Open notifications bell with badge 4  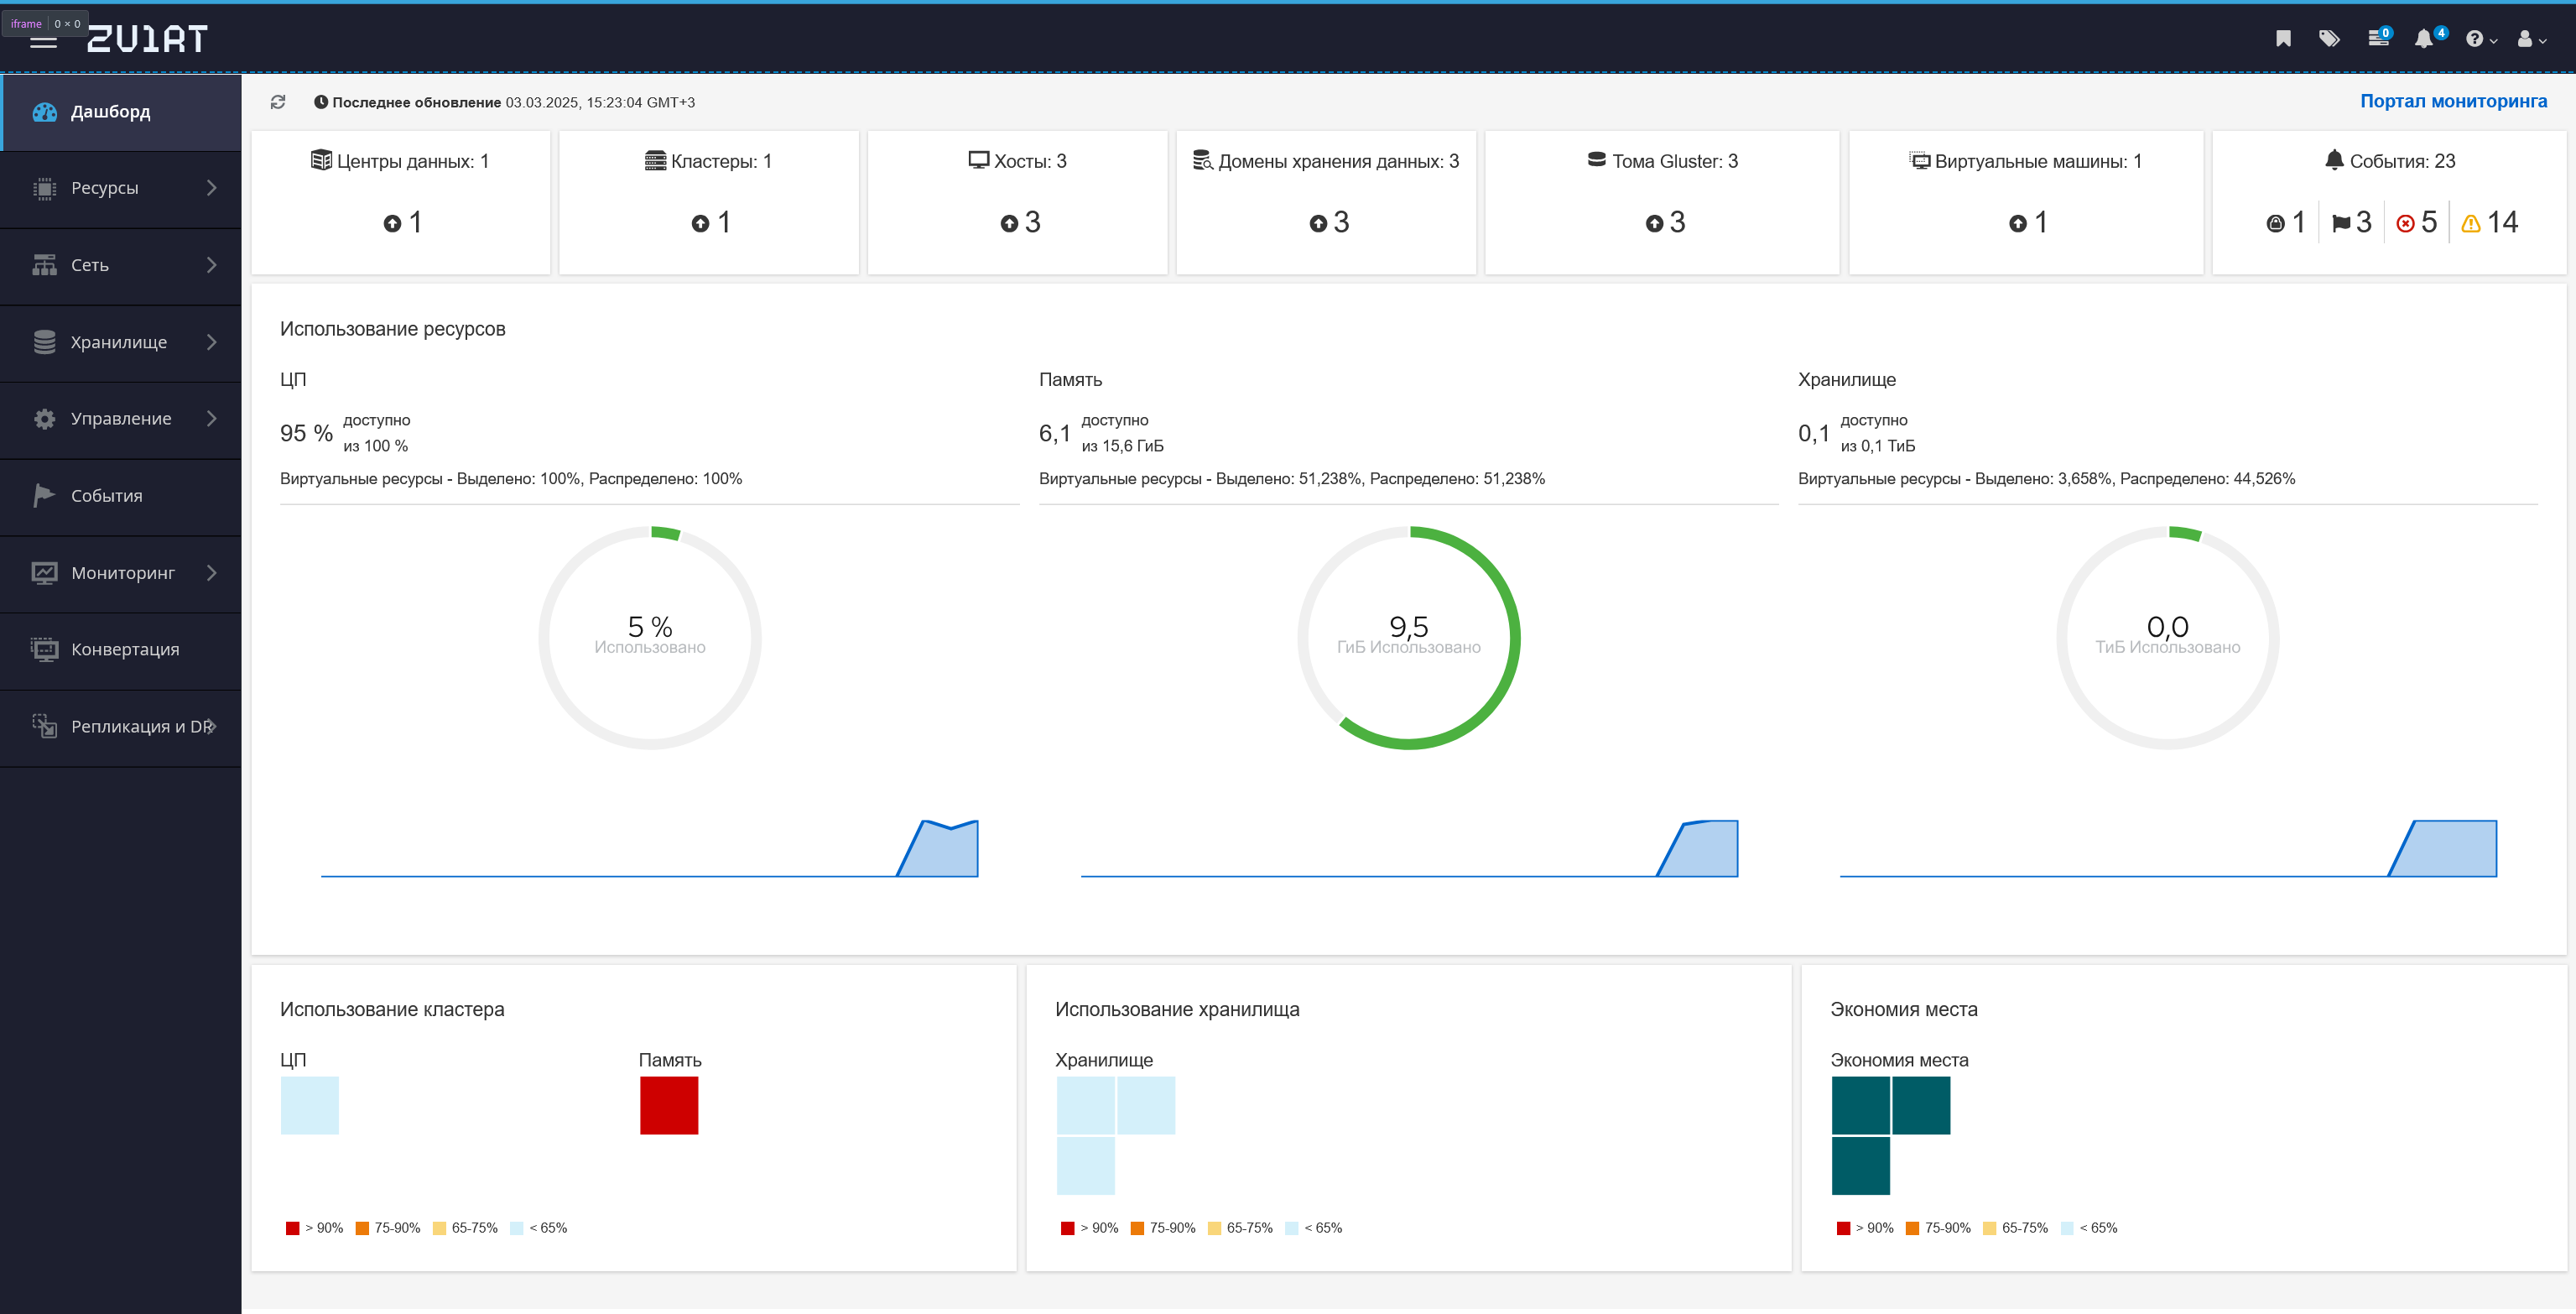2428,38
